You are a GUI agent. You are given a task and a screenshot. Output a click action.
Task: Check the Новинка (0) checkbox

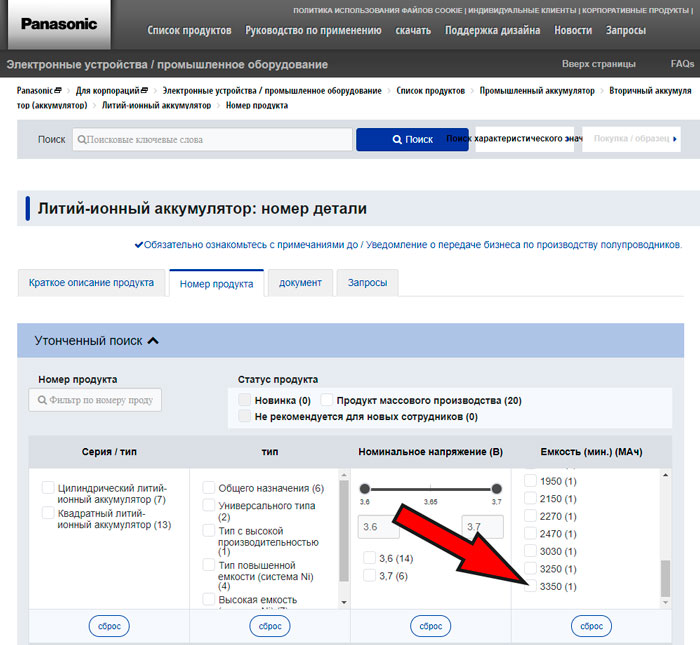click(244, 399)
